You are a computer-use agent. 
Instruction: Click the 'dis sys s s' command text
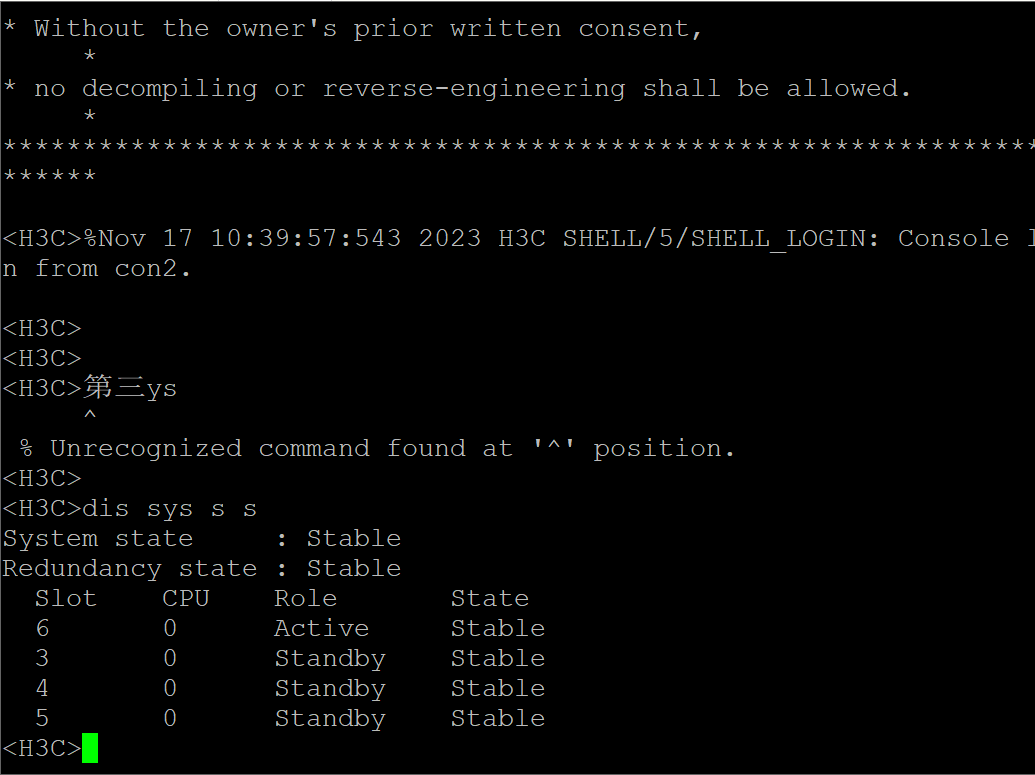click(169, 508)
